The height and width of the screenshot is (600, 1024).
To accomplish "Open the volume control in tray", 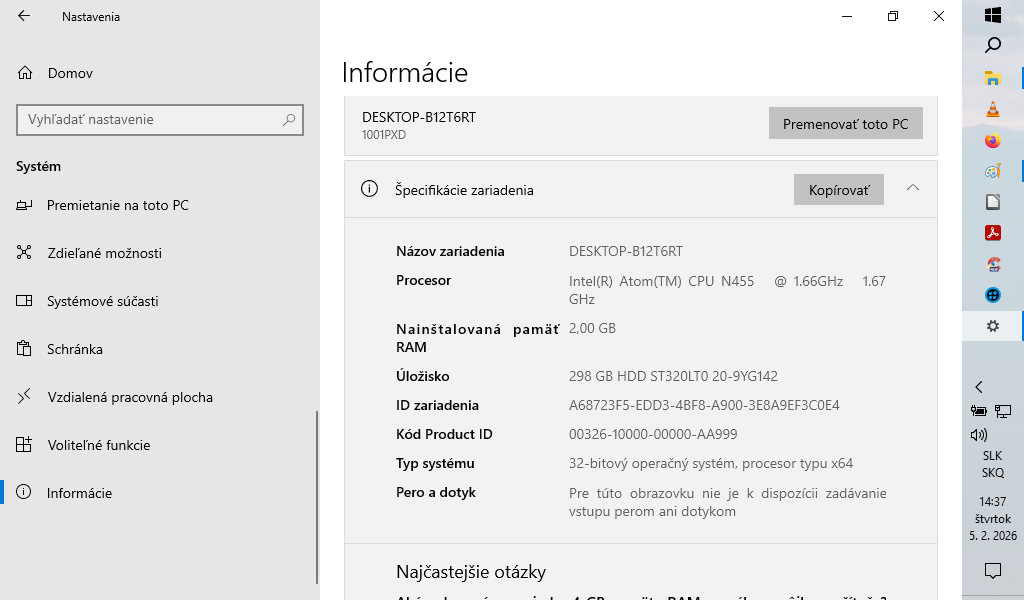I will pyautogui.click(x=979, y=435).
